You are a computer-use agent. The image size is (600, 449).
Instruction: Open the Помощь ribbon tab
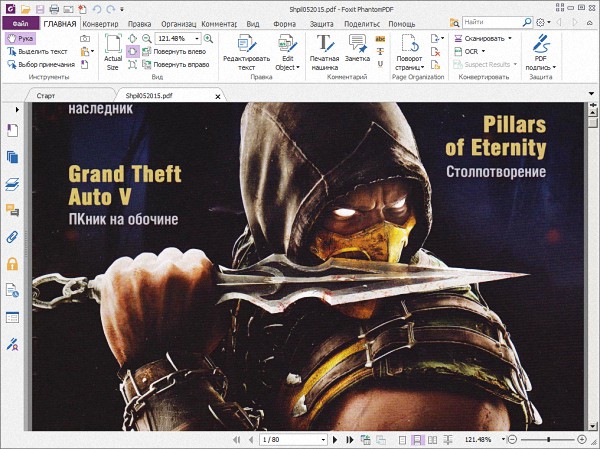(401, 24)
